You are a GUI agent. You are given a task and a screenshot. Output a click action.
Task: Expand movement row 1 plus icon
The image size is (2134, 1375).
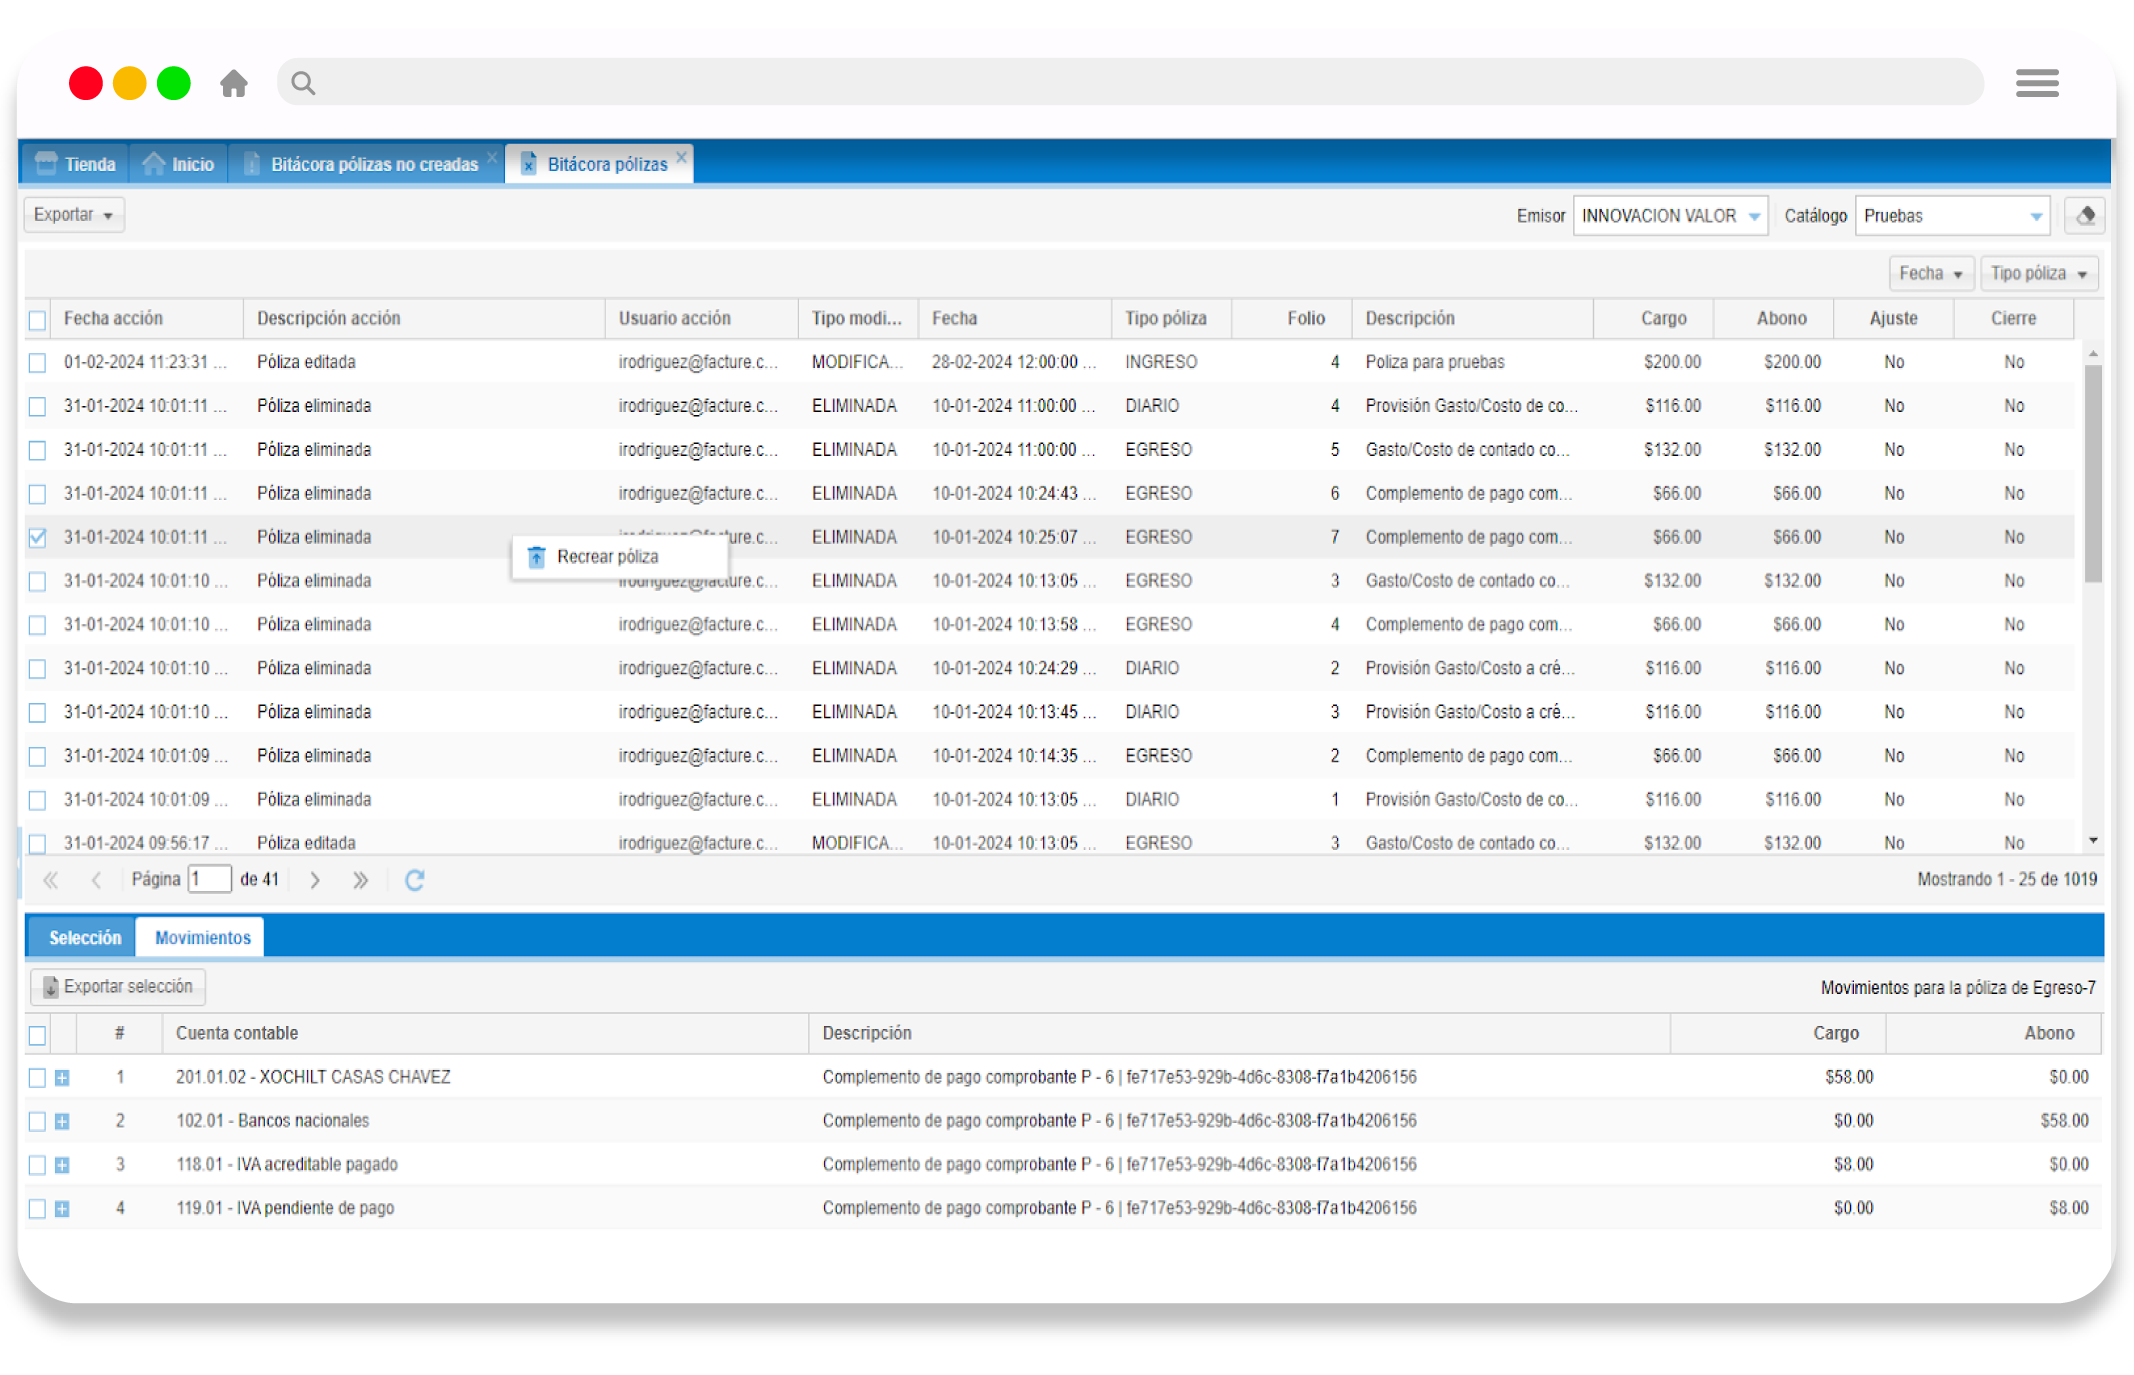point(62,1078)
